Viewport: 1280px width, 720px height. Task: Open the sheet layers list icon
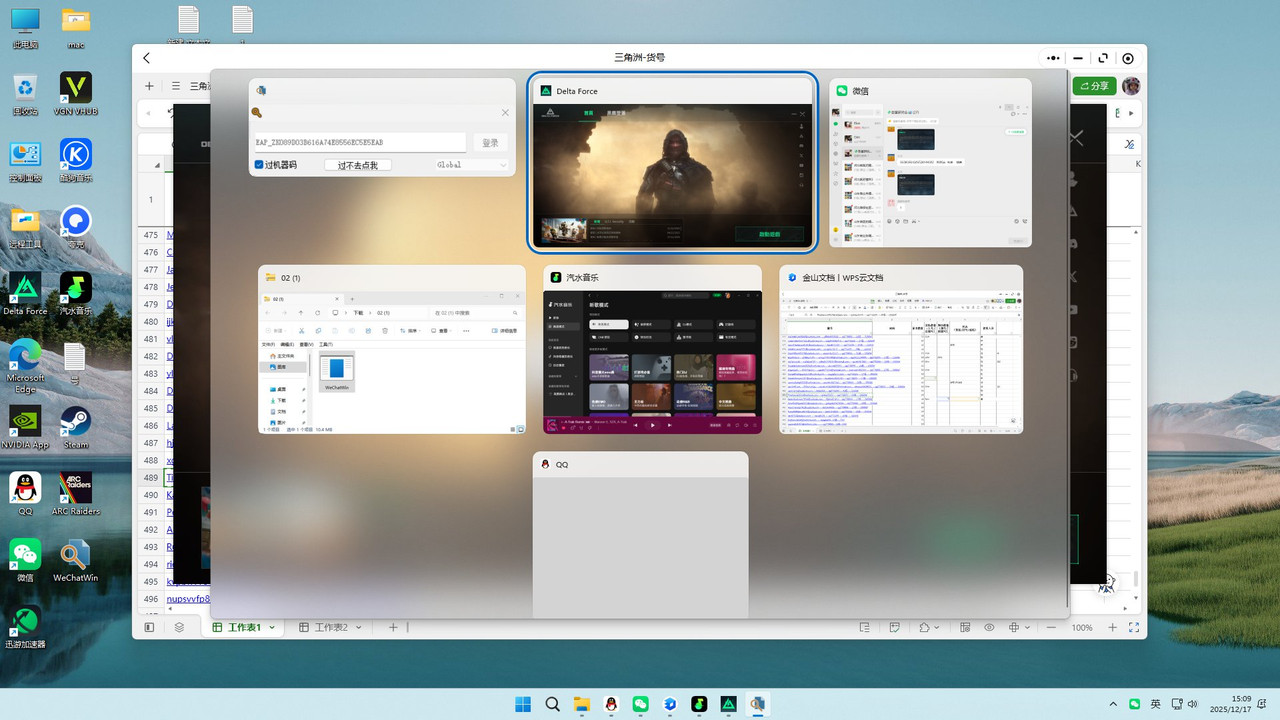(x=179, y=627)
